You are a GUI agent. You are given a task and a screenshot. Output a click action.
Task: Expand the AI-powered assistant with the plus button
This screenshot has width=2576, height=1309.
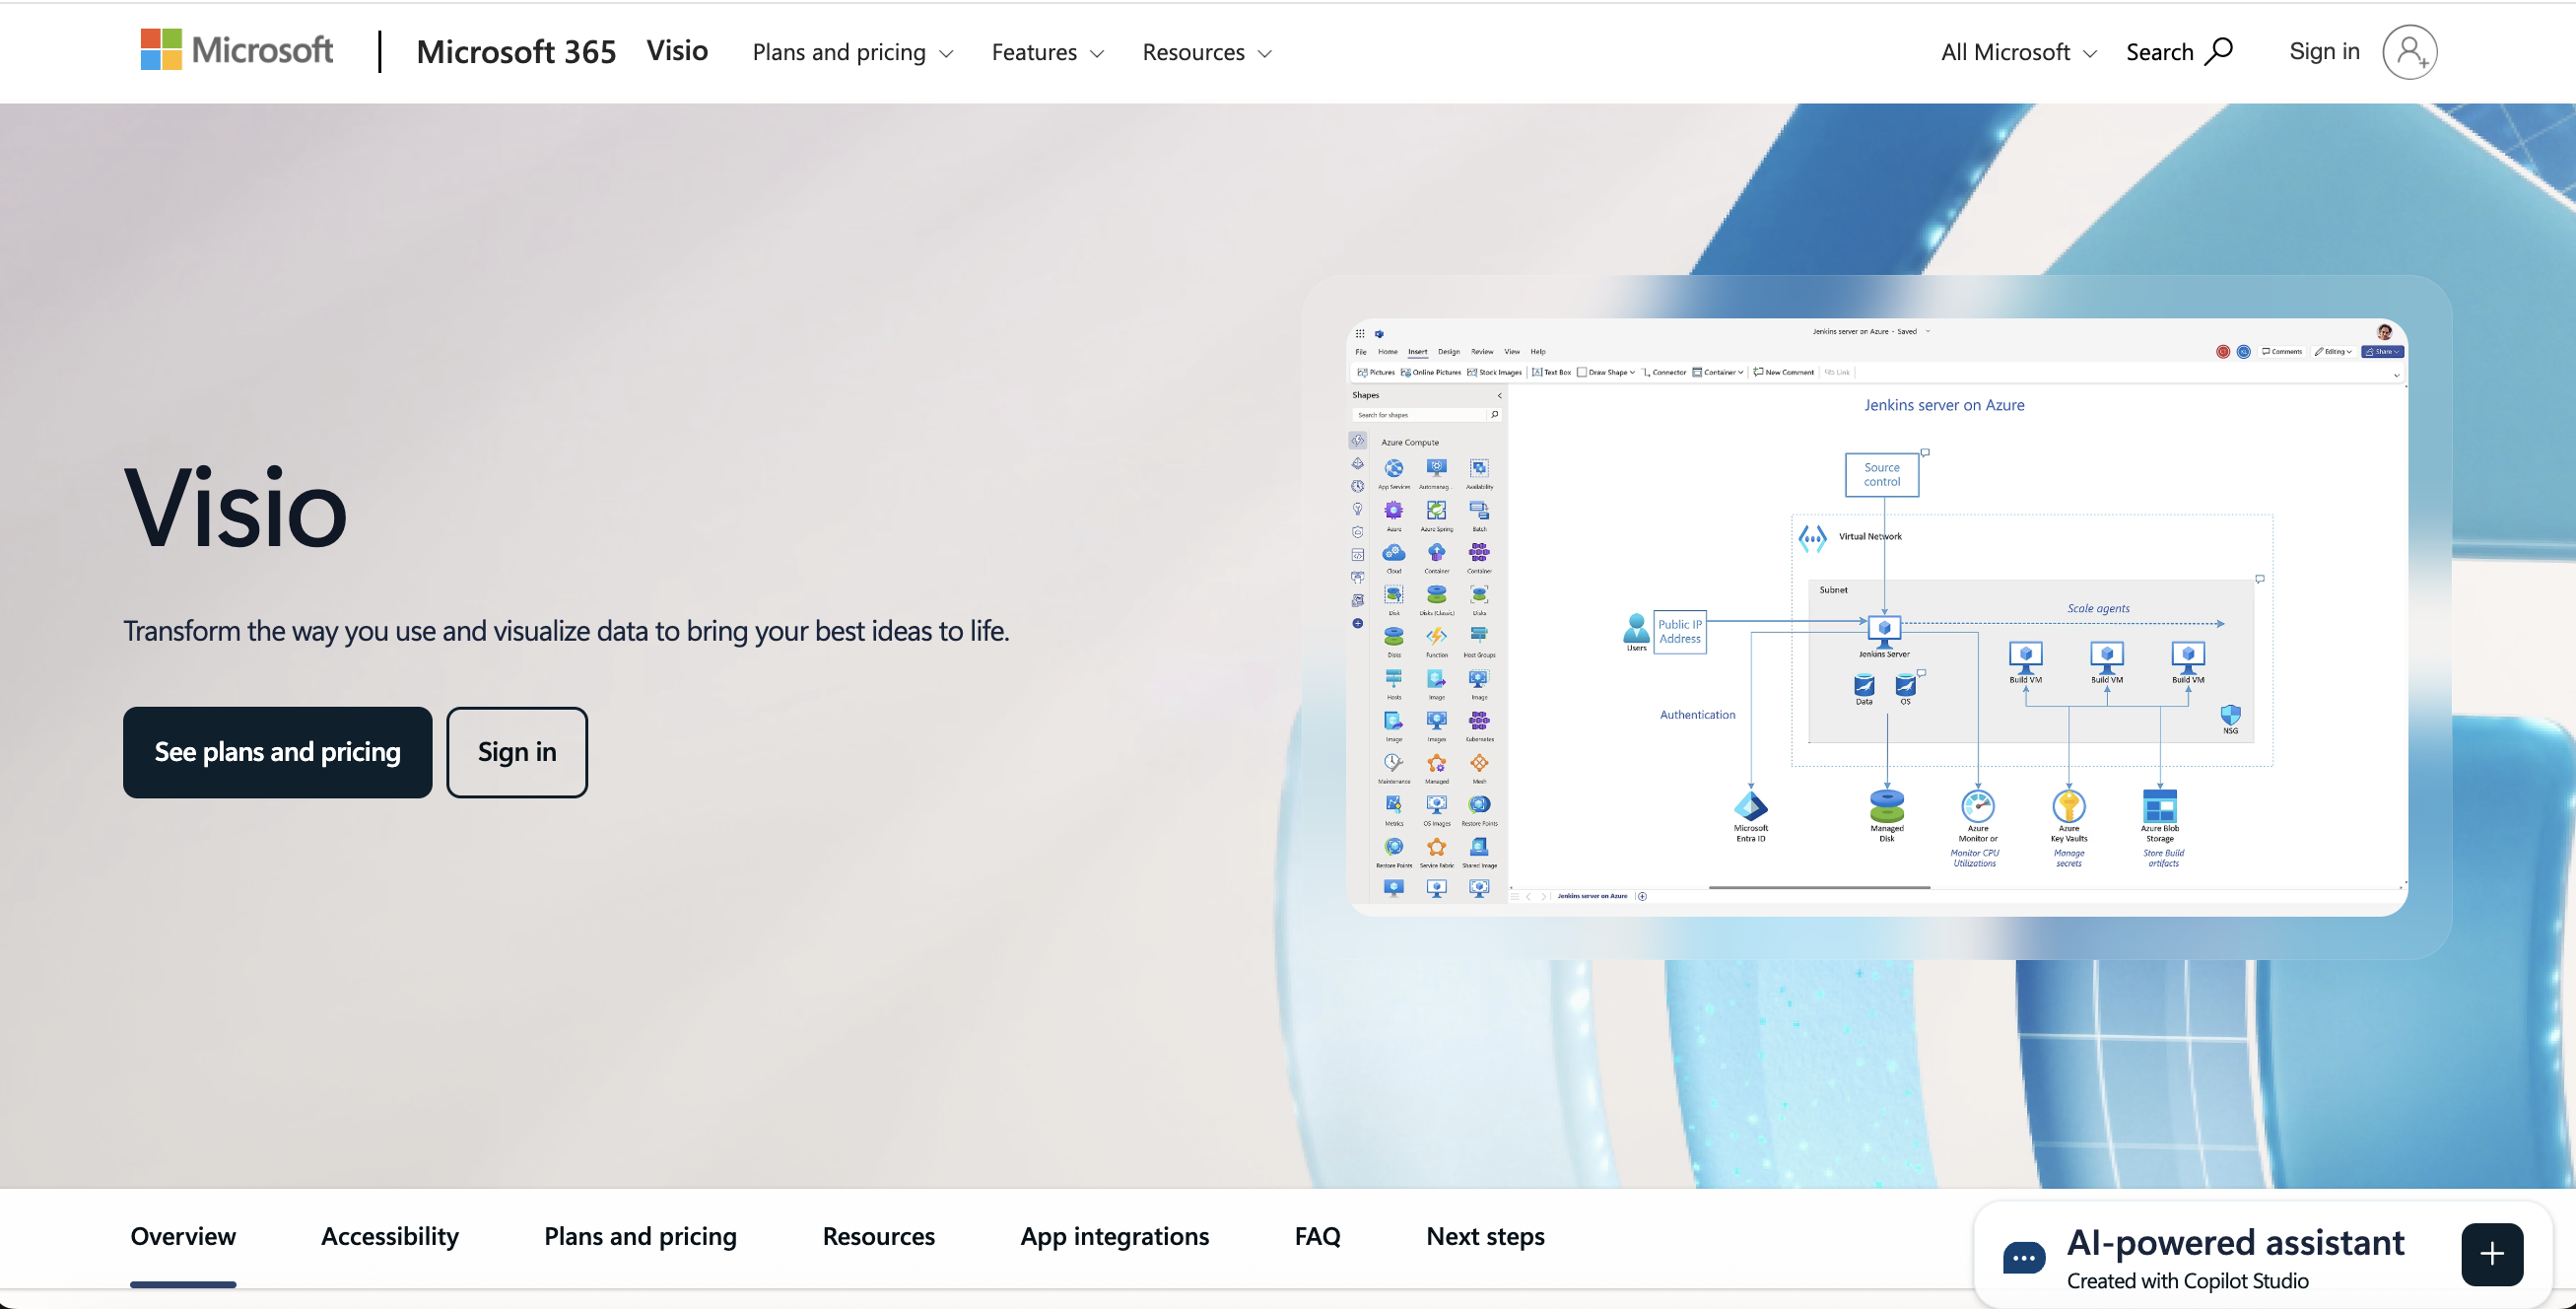point(2492,1254)
